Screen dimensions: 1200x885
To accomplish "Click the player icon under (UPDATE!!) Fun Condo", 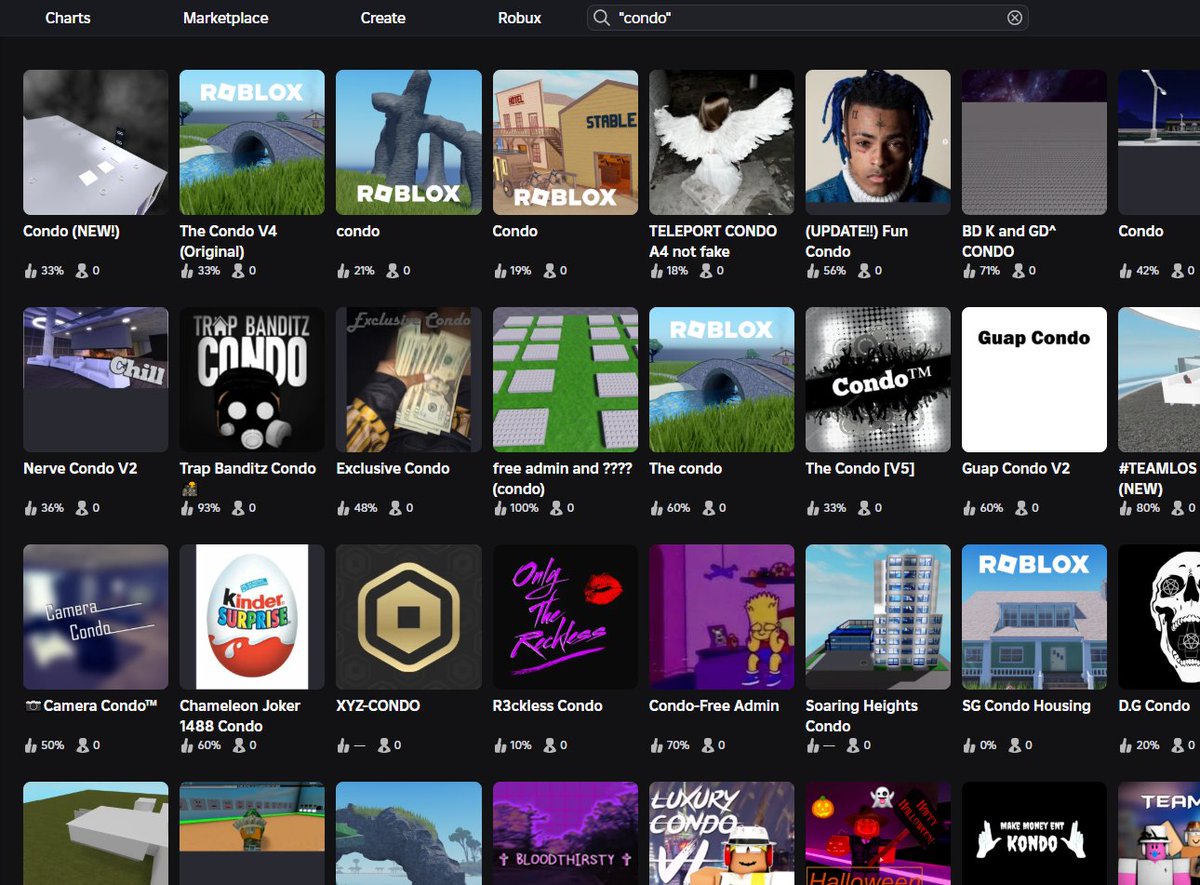I will click(866, 271).
